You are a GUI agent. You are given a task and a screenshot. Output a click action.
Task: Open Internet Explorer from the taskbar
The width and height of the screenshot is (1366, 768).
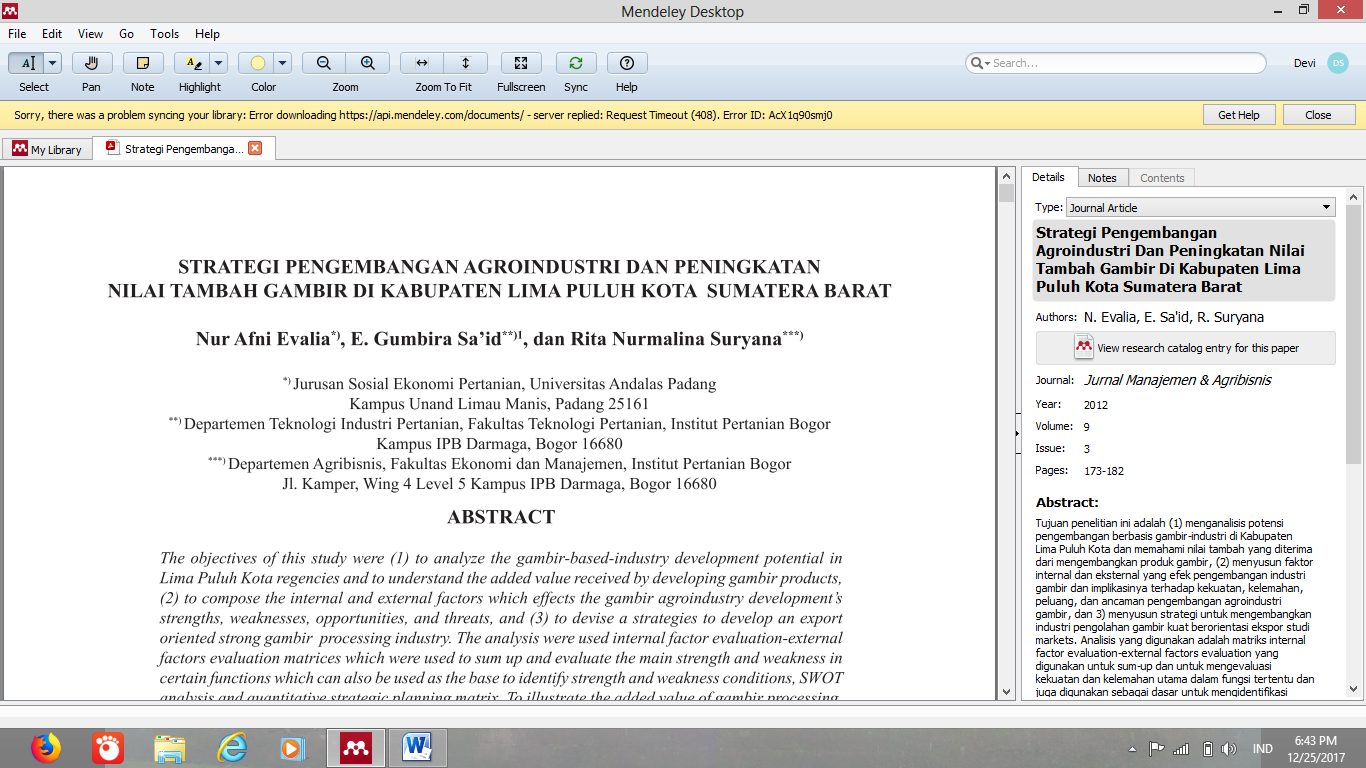point(231,748)
